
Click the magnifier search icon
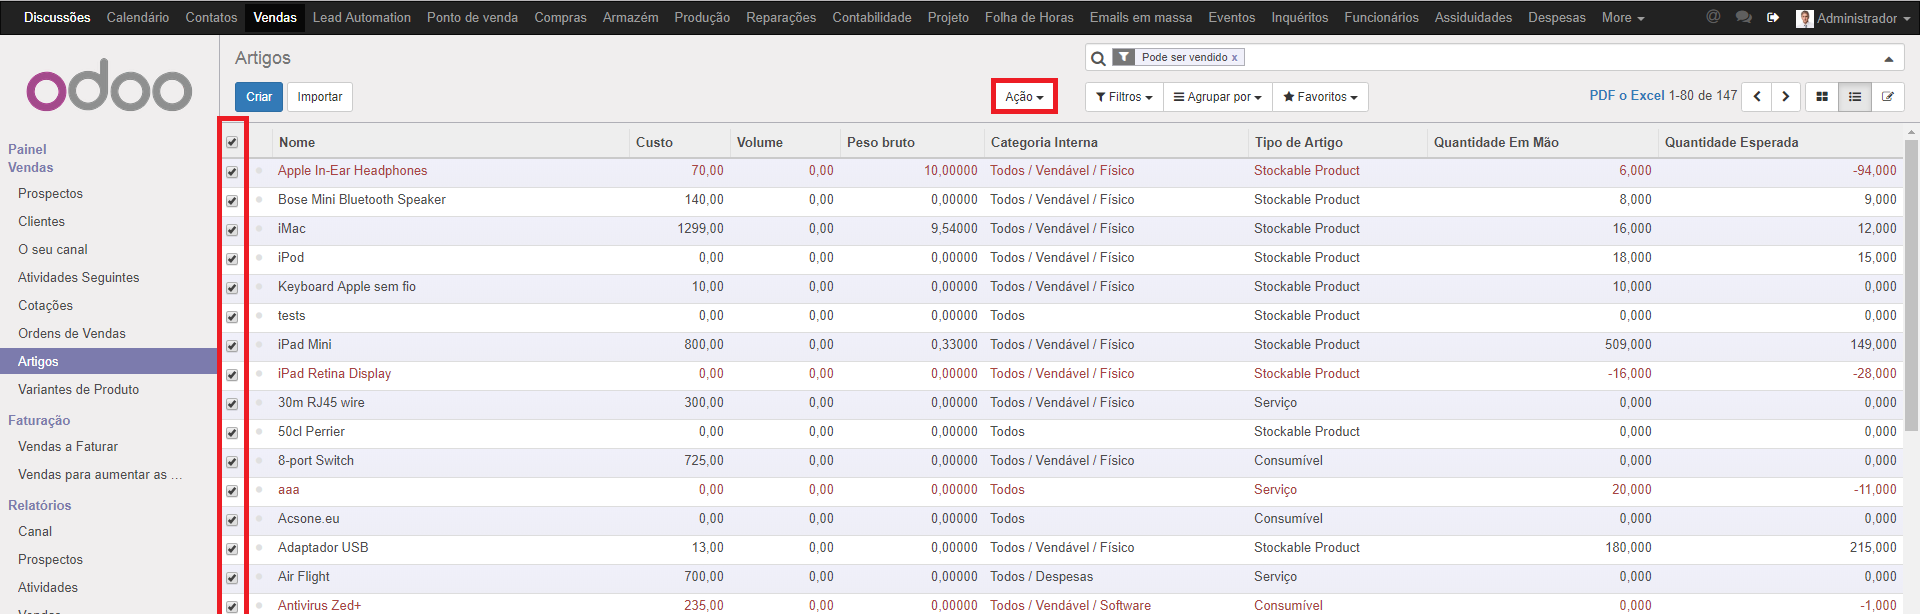point(1098,58)
